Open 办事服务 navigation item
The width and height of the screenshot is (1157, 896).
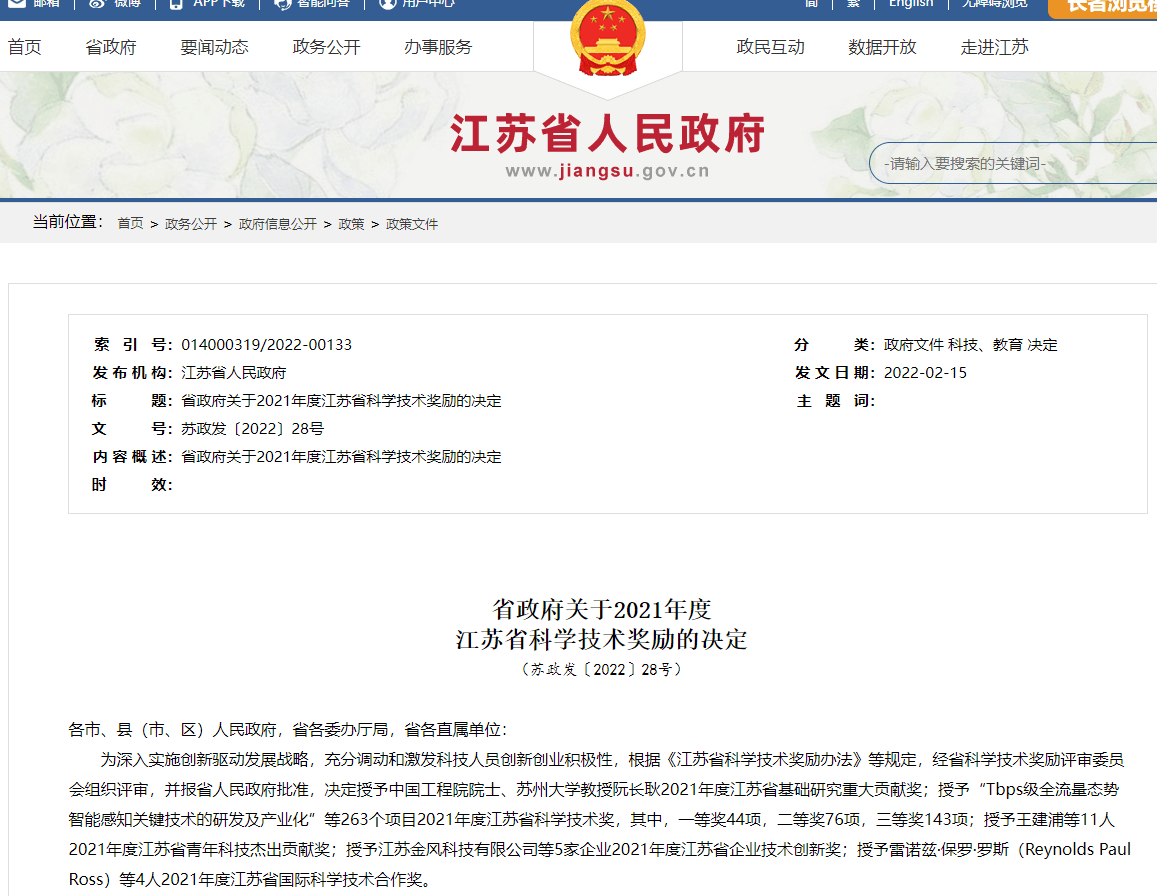(x=438, y=47)
